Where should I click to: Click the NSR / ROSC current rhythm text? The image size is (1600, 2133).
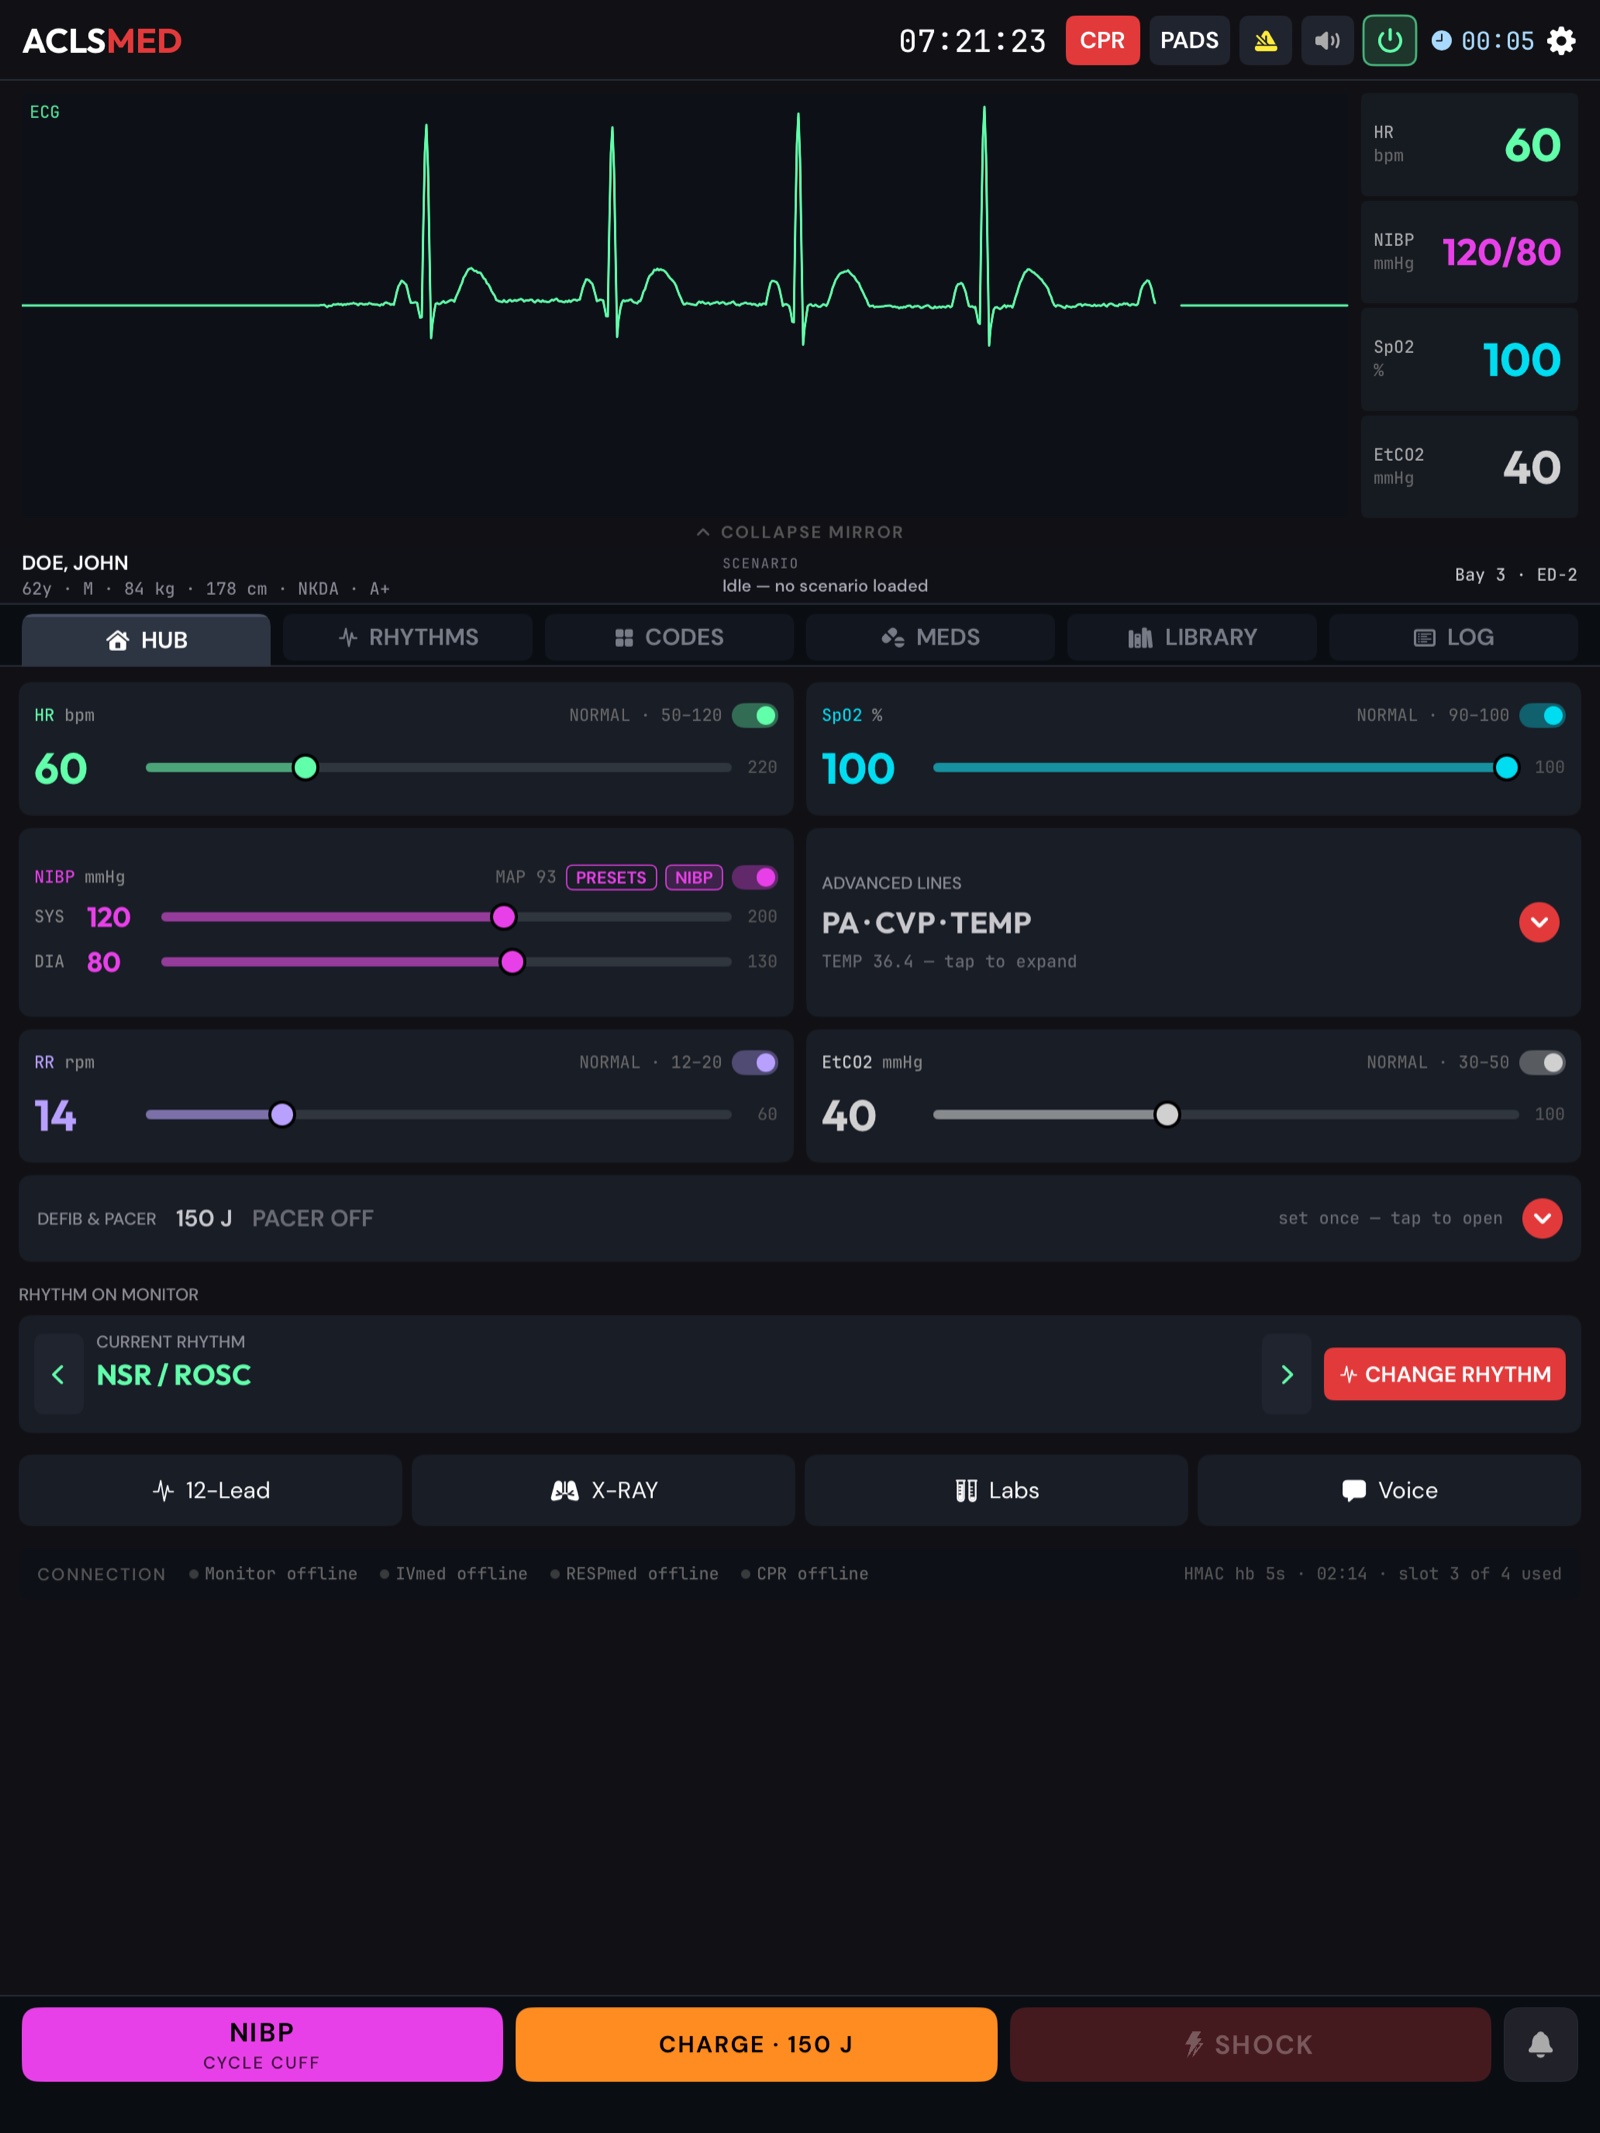point(173,1375)
